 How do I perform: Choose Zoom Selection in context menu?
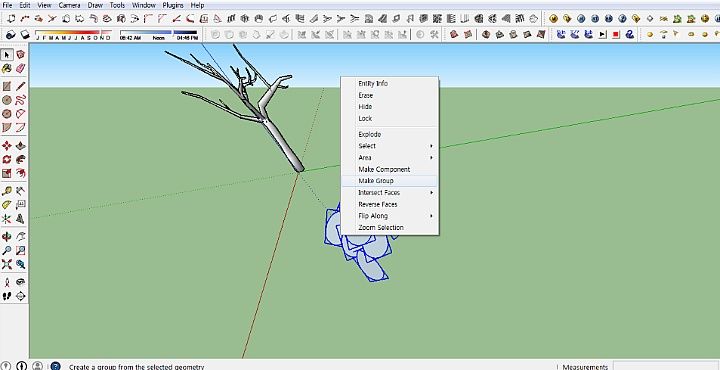point(390,227)
